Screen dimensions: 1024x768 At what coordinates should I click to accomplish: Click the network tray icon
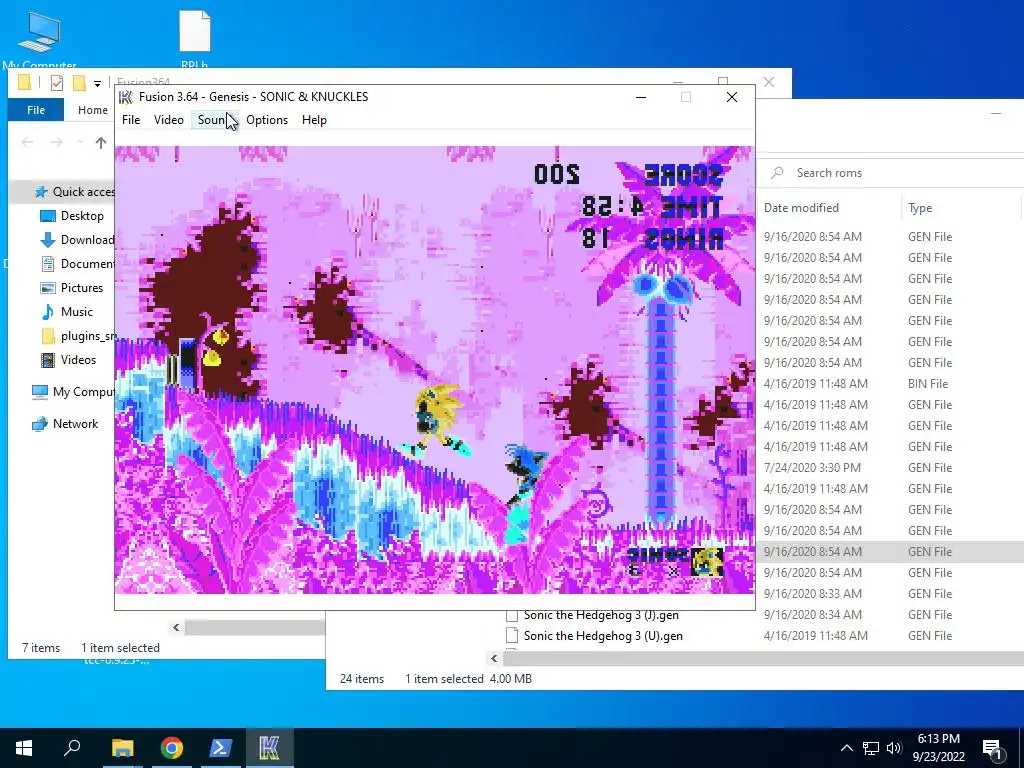click(x=871, y=748)
